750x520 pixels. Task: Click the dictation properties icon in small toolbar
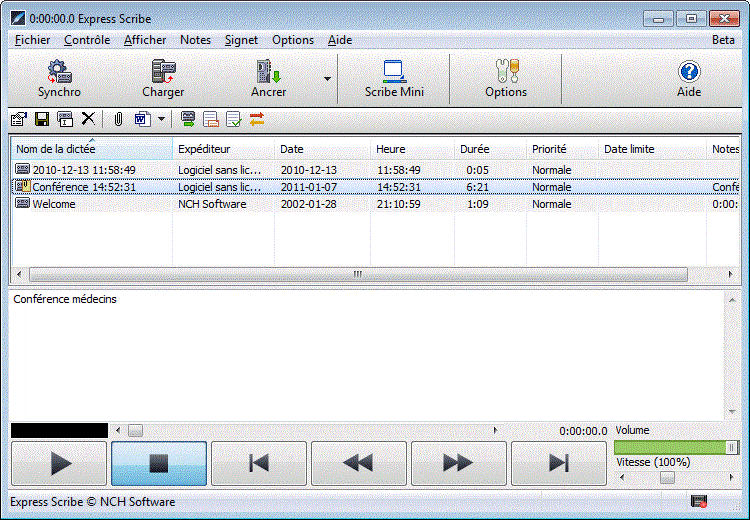(19, 119)
